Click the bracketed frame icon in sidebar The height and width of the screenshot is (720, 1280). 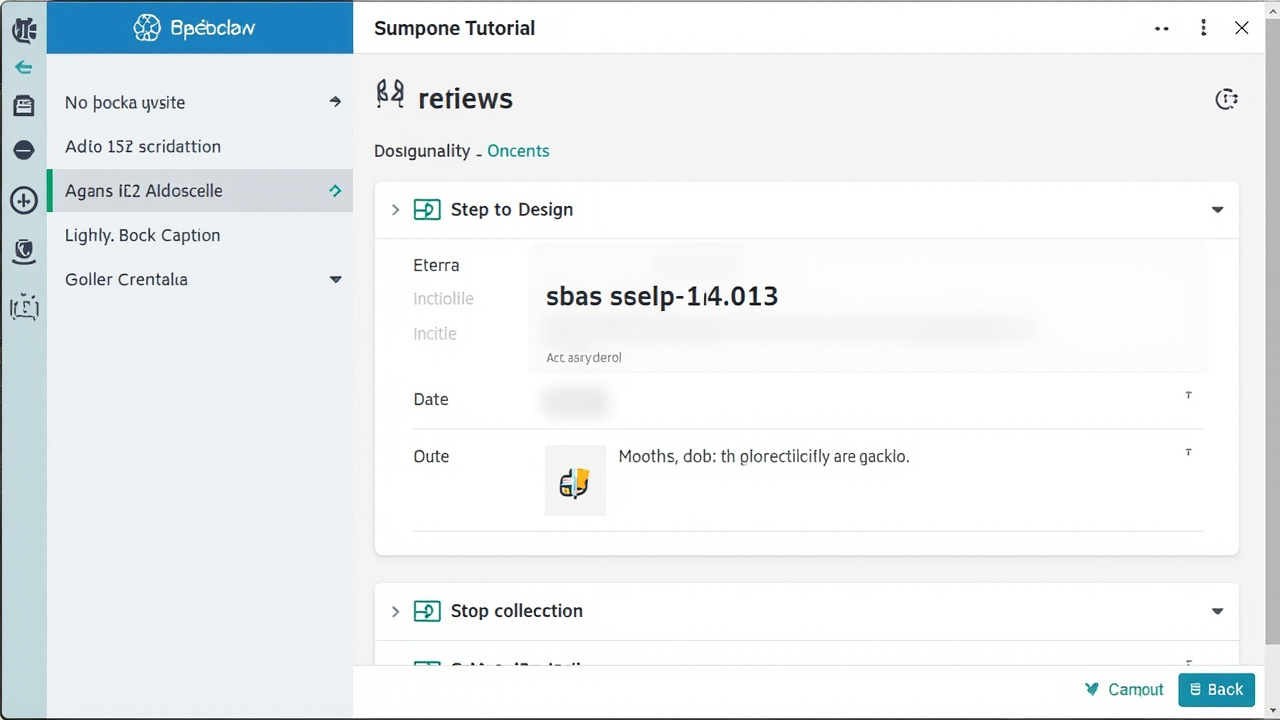(x=24, y=307)
